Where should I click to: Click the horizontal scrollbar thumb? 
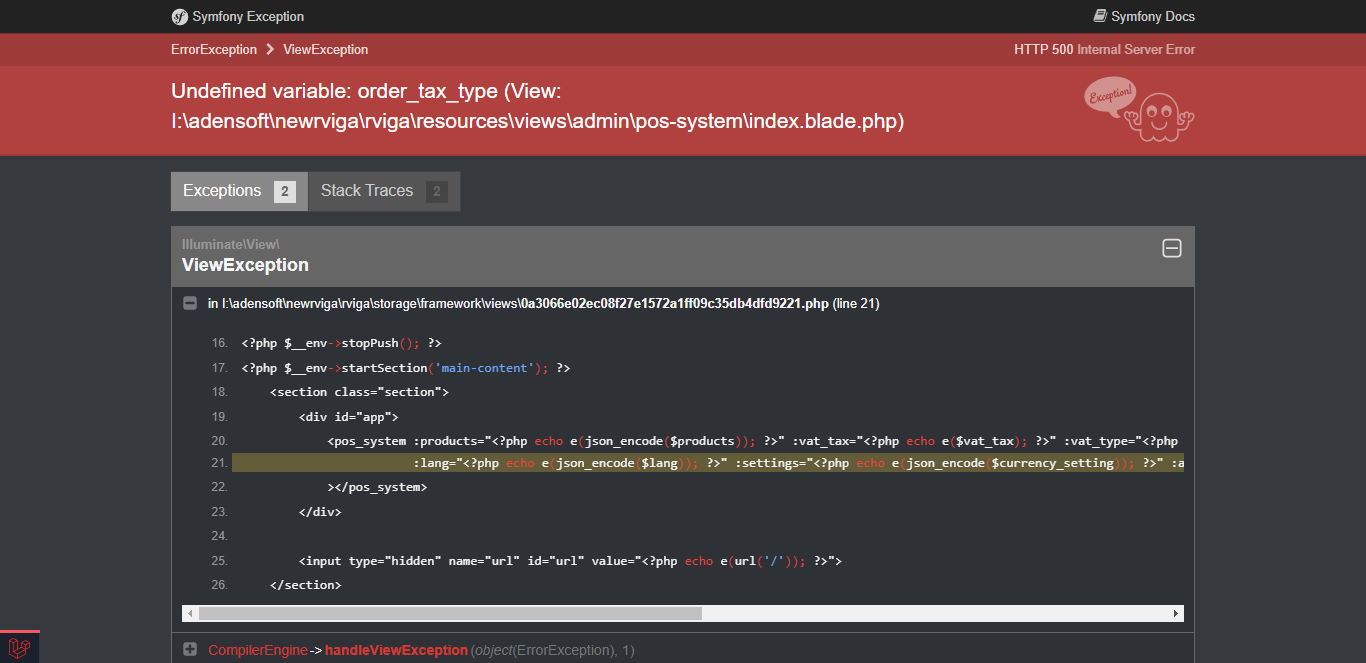(x=450, y=613)
